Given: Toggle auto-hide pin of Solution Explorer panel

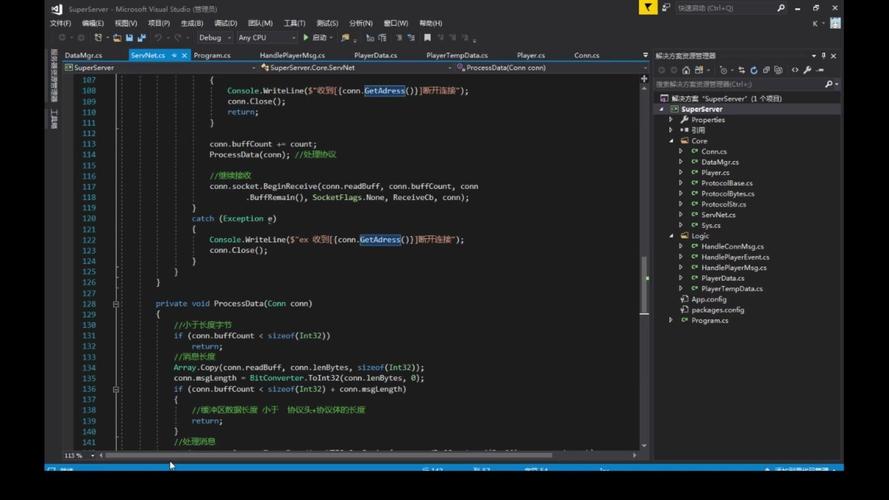Looking at the screenshot, I should pos(823,56).
